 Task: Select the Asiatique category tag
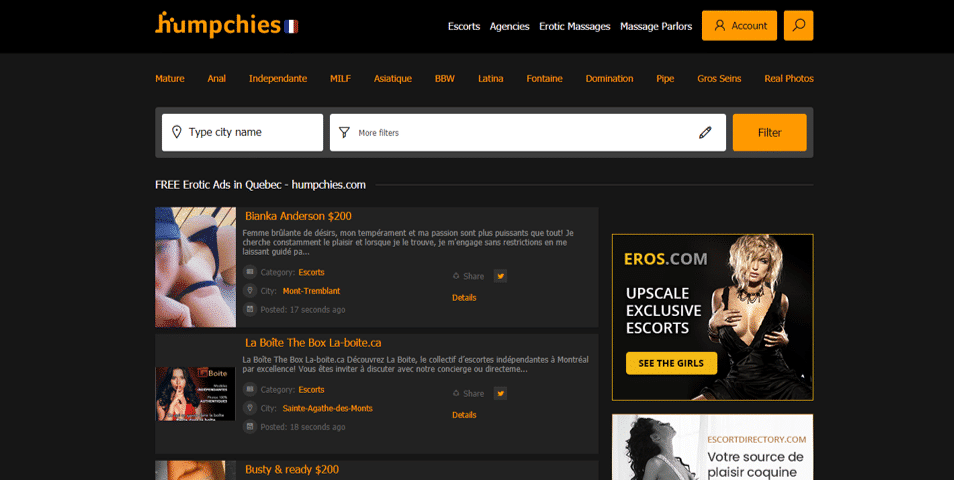point(393,78)
